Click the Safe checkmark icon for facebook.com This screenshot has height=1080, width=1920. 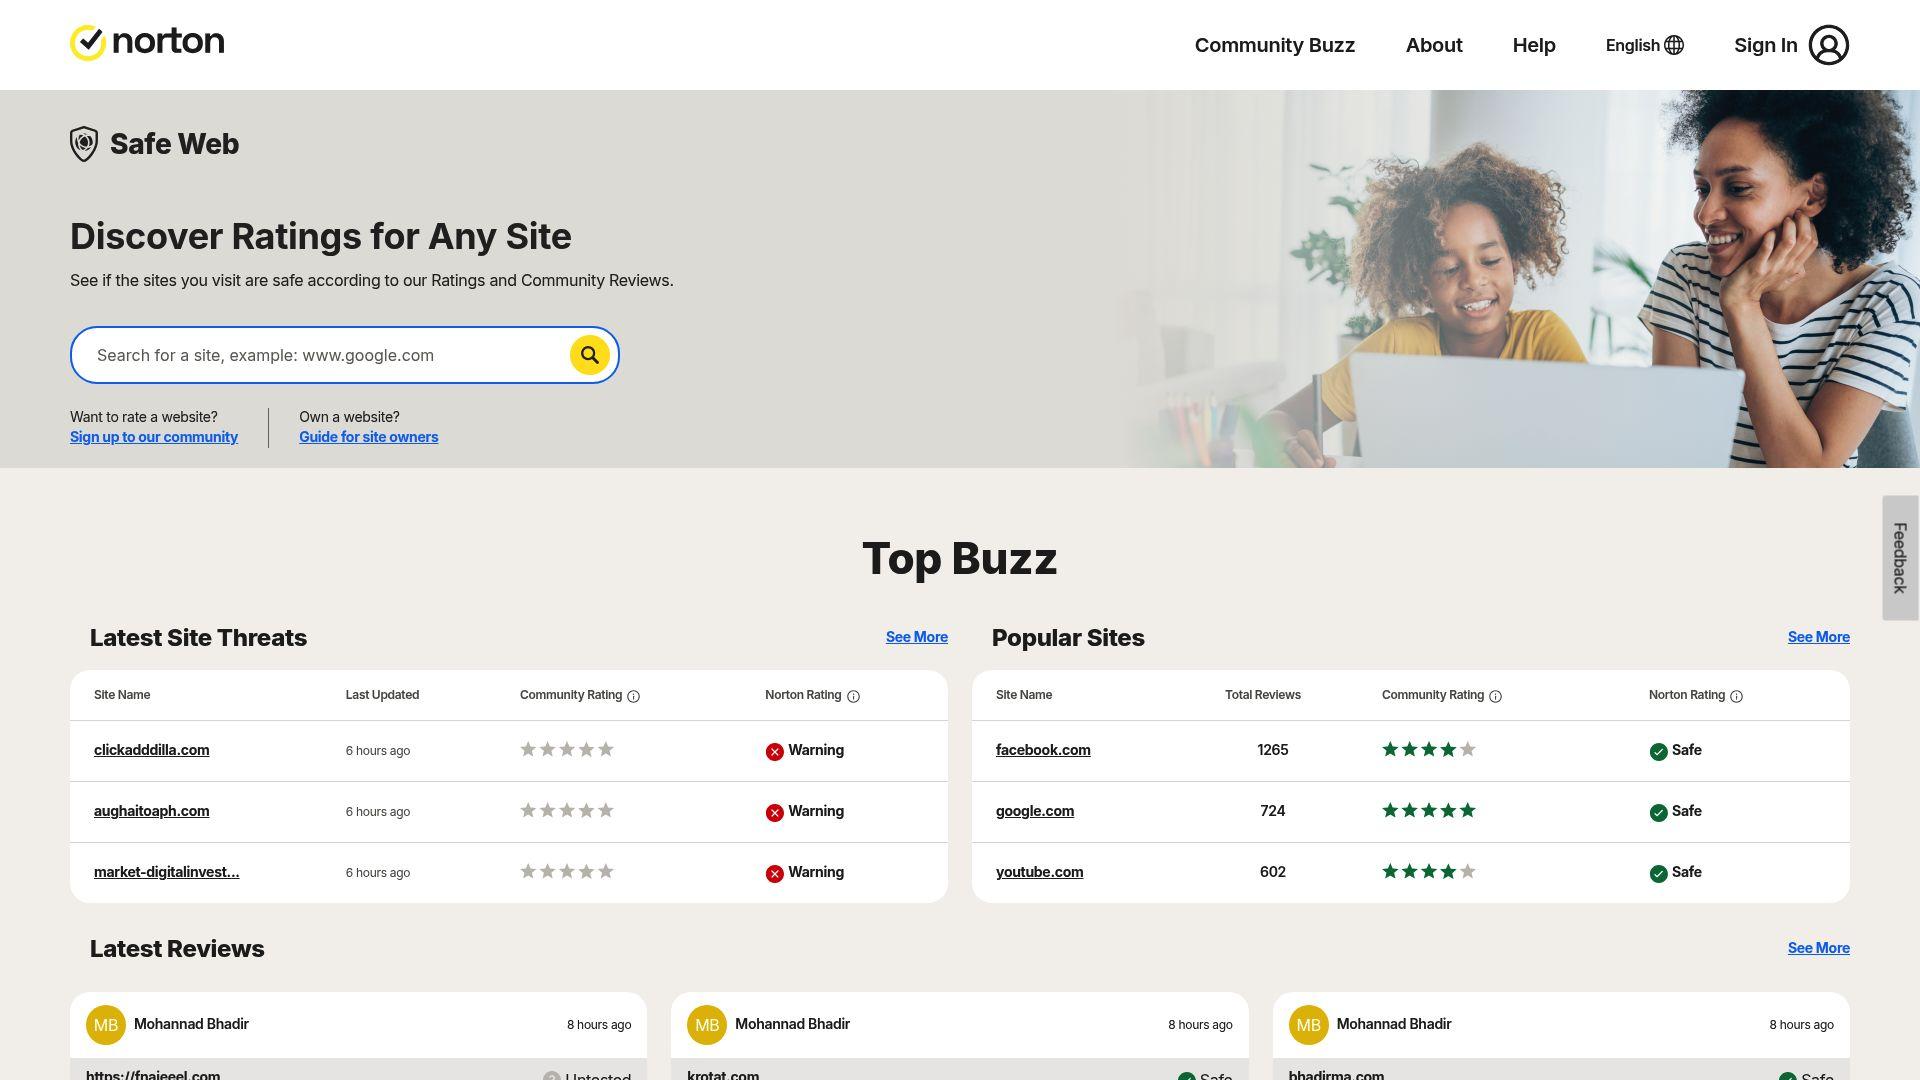[1660, 750]
